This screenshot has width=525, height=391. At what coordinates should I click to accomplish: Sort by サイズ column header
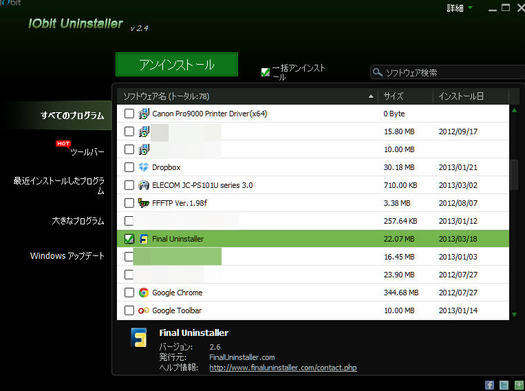tap(405, 96)
